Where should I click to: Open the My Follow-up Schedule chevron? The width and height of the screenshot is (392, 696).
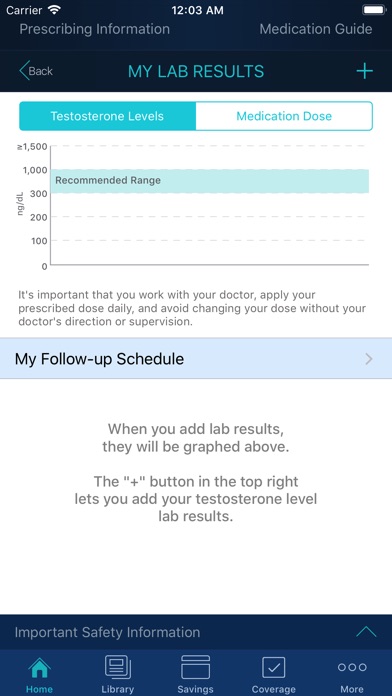[x=368, y=359]
